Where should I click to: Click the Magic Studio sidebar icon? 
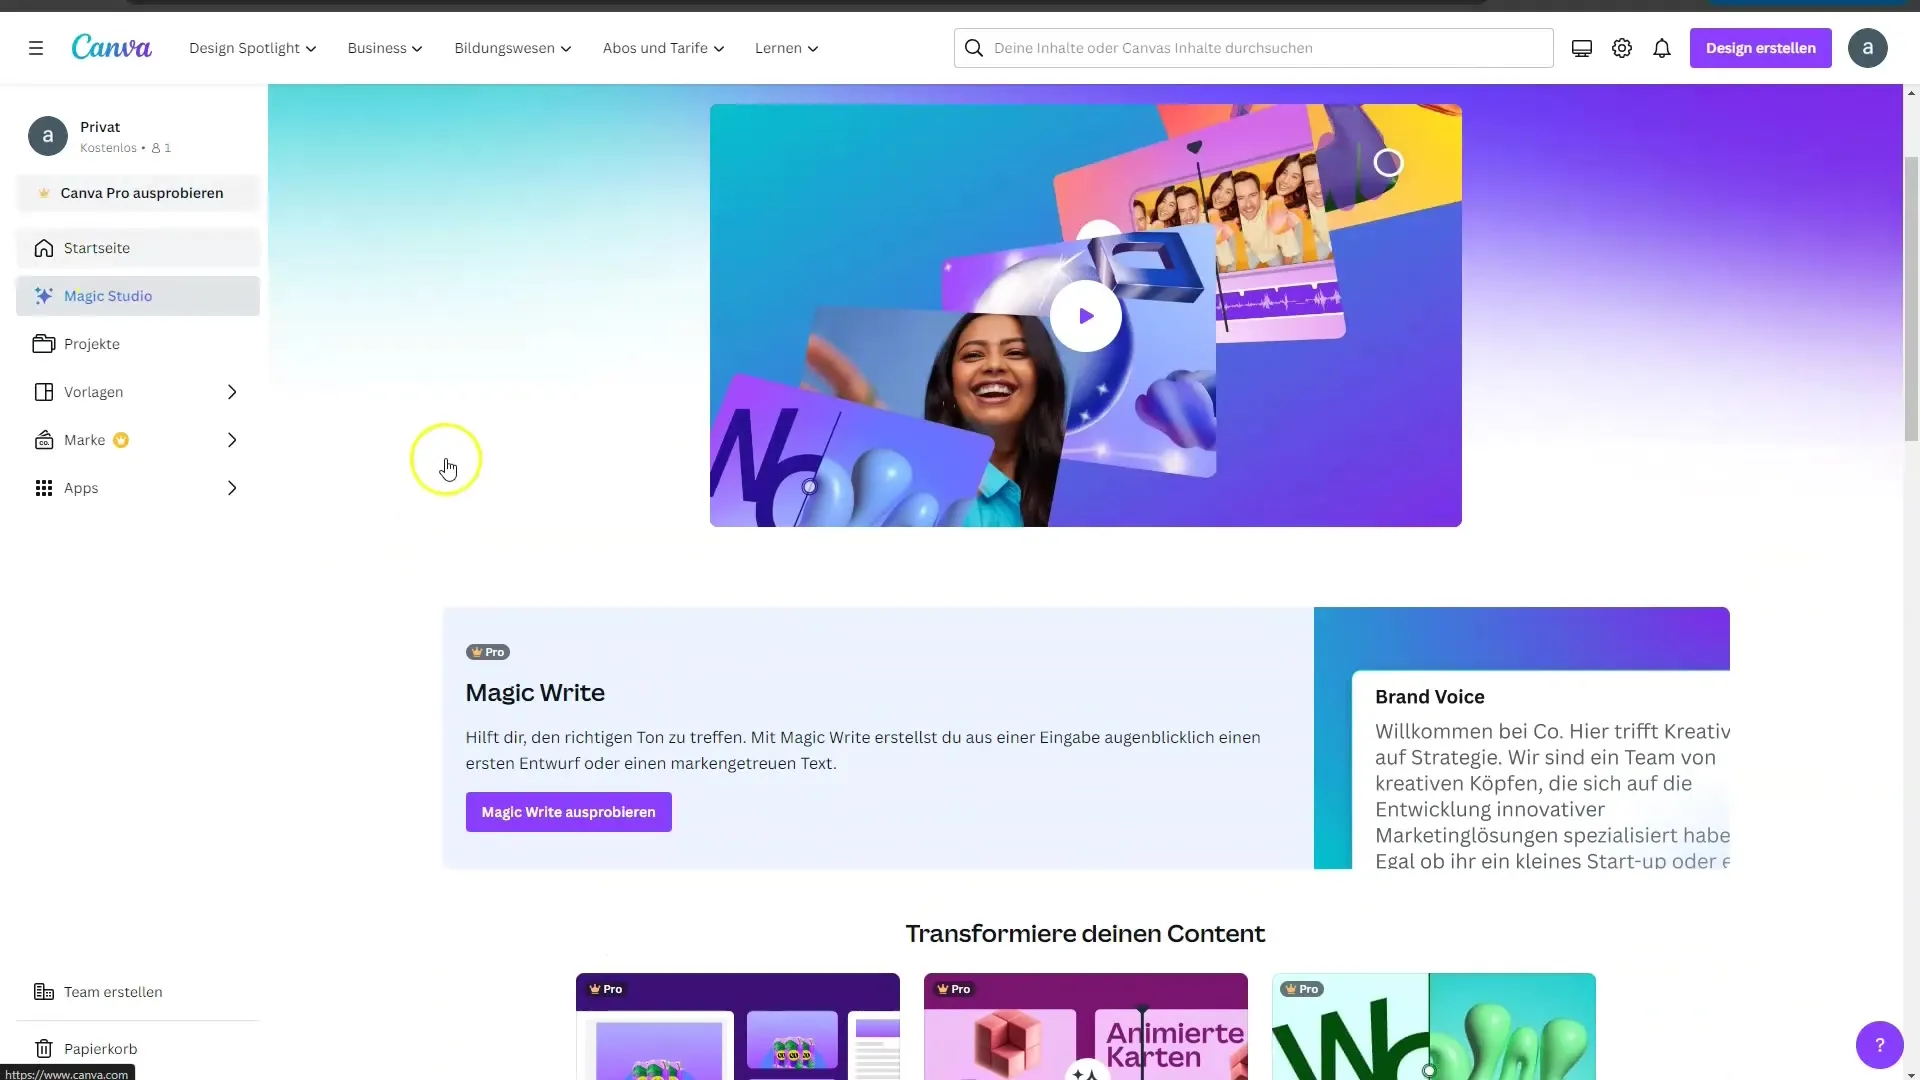click(x=42, y=294)
